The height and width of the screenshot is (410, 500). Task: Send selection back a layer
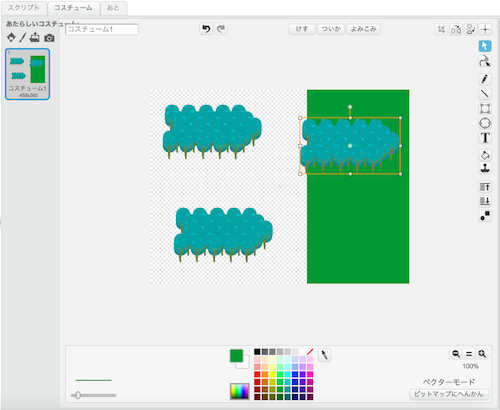485,201
